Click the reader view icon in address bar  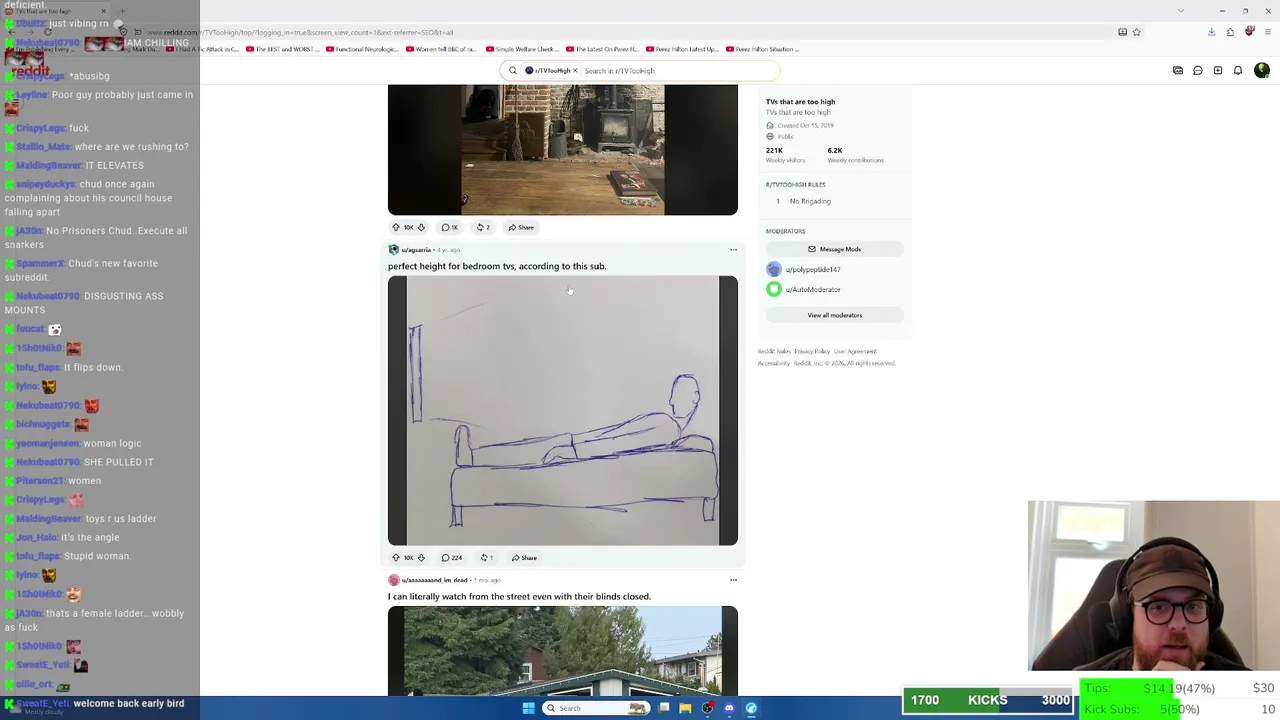(1122, 32)
